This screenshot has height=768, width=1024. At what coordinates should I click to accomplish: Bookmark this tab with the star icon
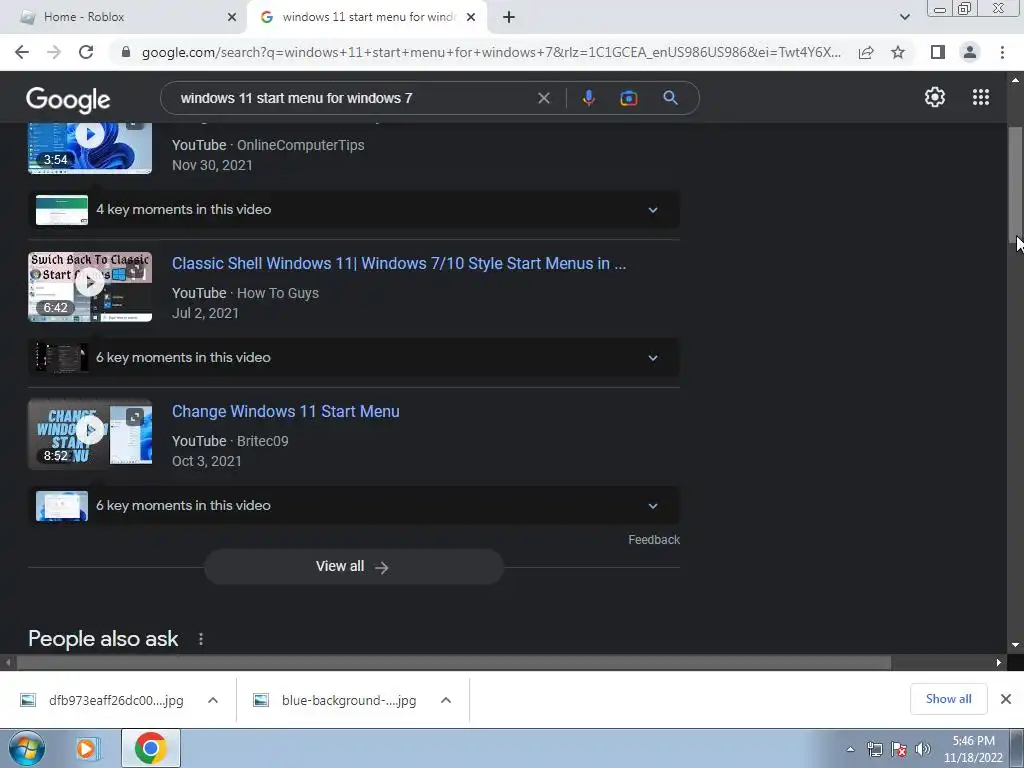(898, 52)
